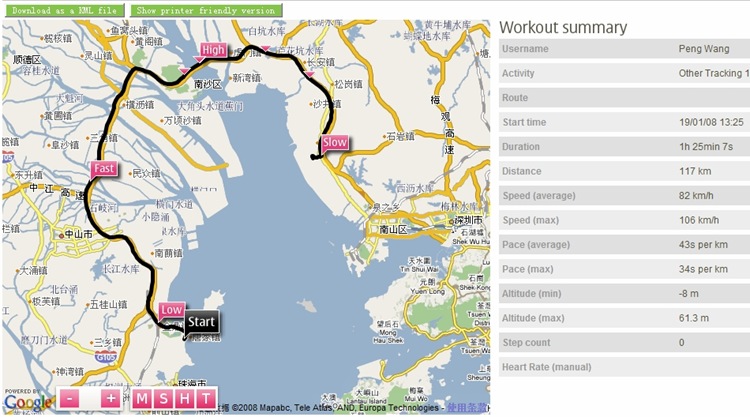Click the Slow speed marker
The width and height of the screenshot is (750, 417).
[334, 143]
